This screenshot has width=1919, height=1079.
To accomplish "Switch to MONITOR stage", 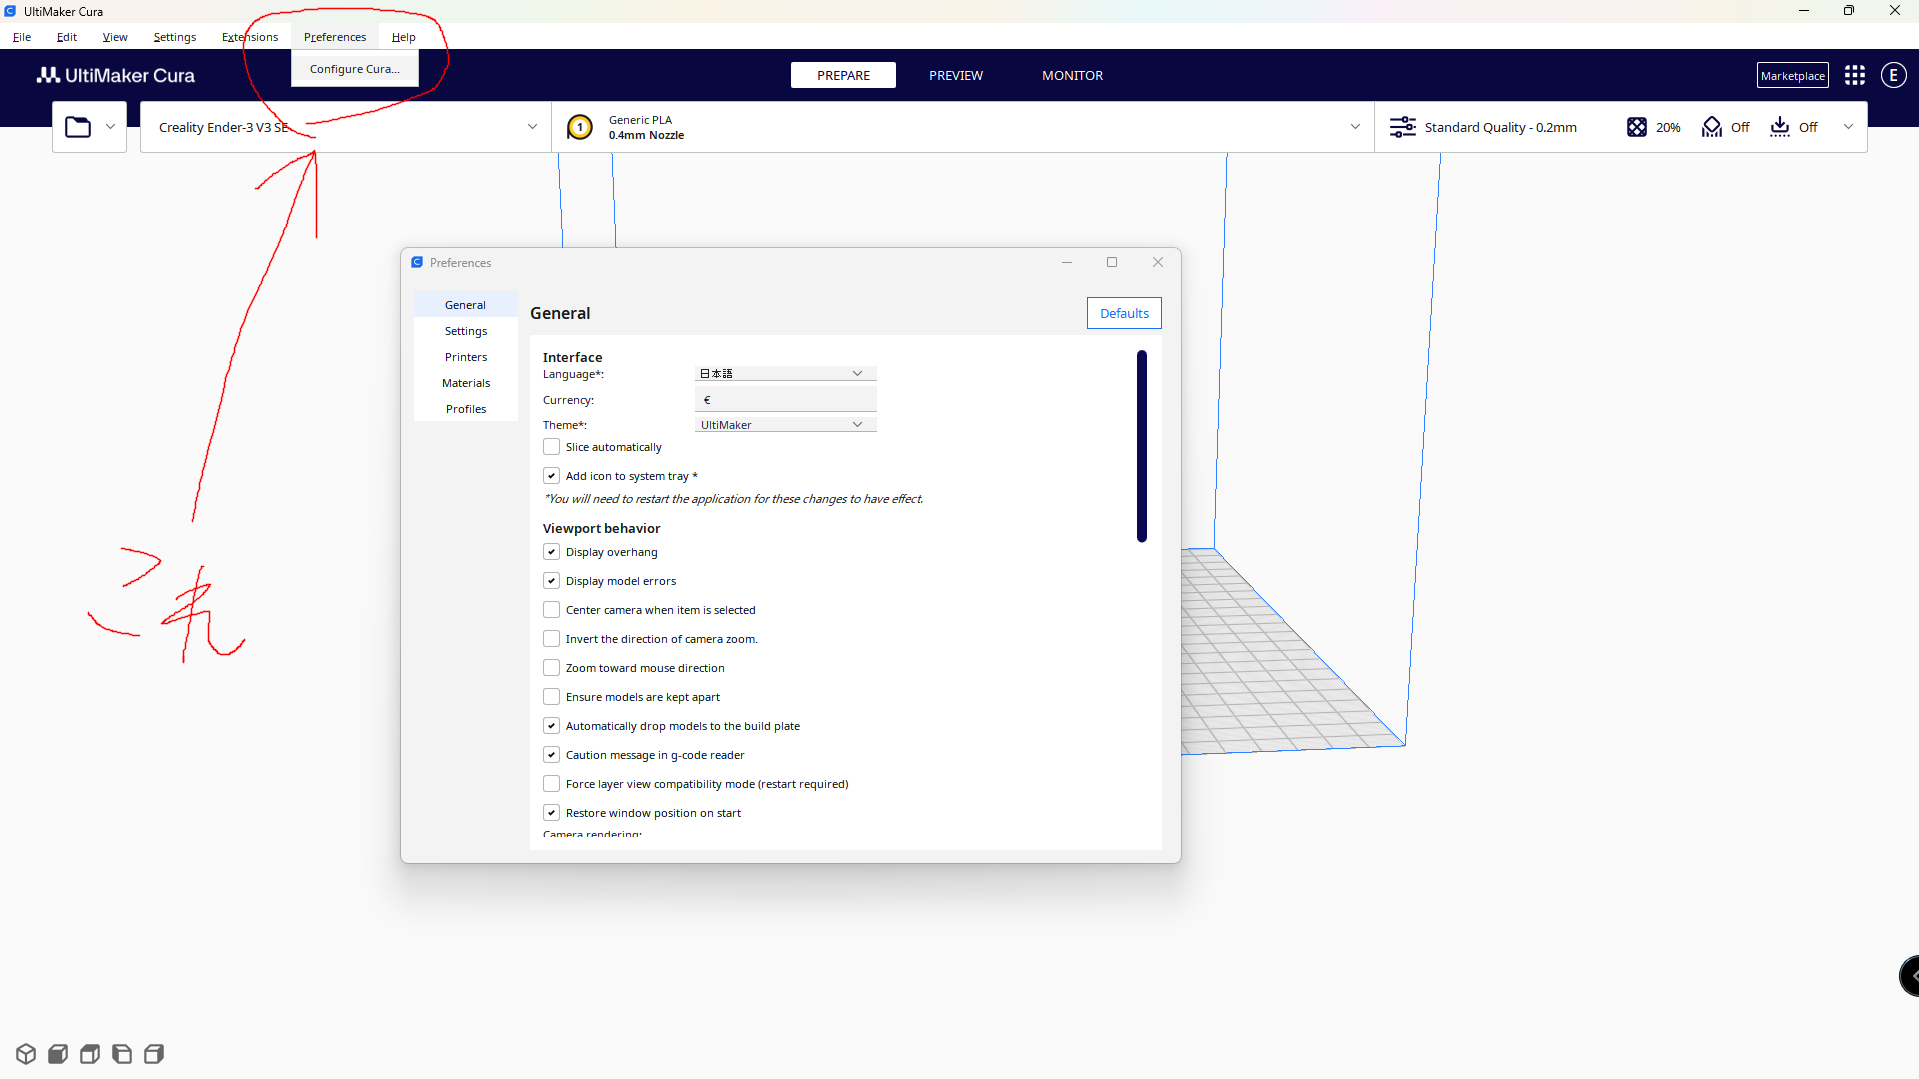I will 1073,75.
